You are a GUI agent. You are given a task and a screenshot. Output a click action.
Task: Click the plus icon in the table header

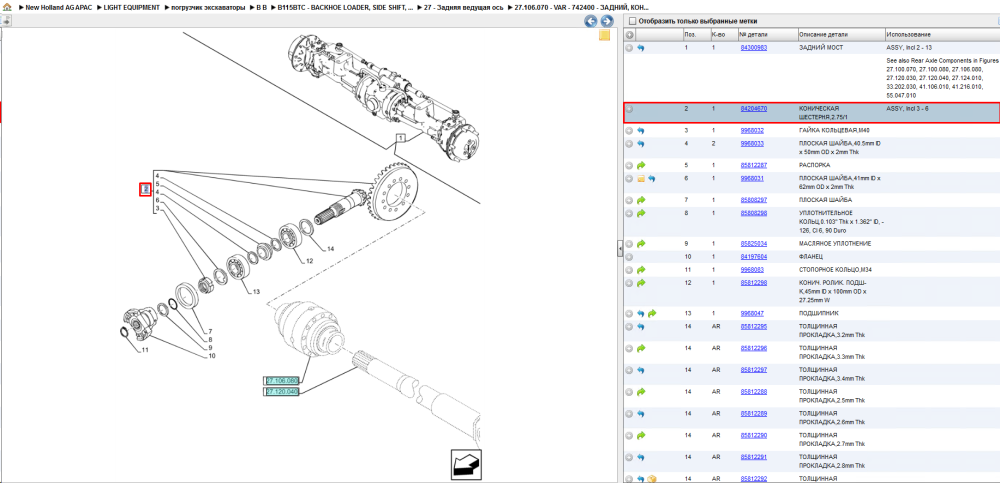[629, 34]
